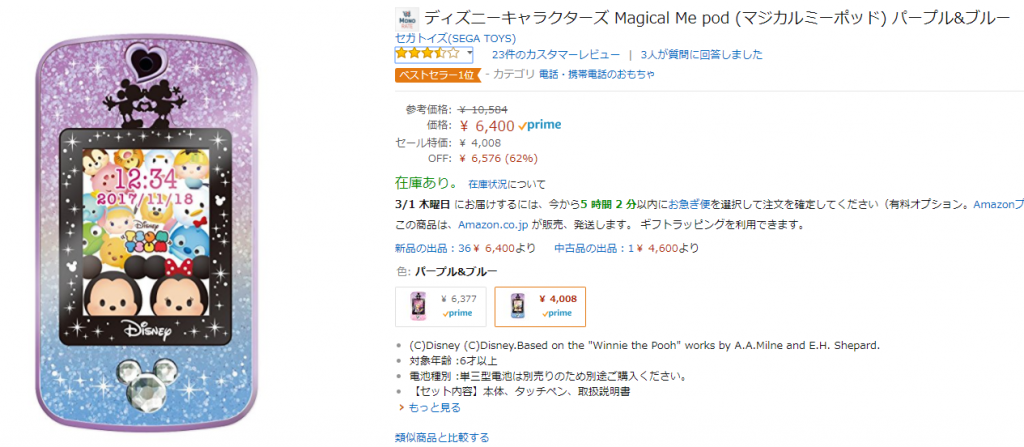
Task: Click the Mono Rate icon beside the title
Action: coord(407,18)
